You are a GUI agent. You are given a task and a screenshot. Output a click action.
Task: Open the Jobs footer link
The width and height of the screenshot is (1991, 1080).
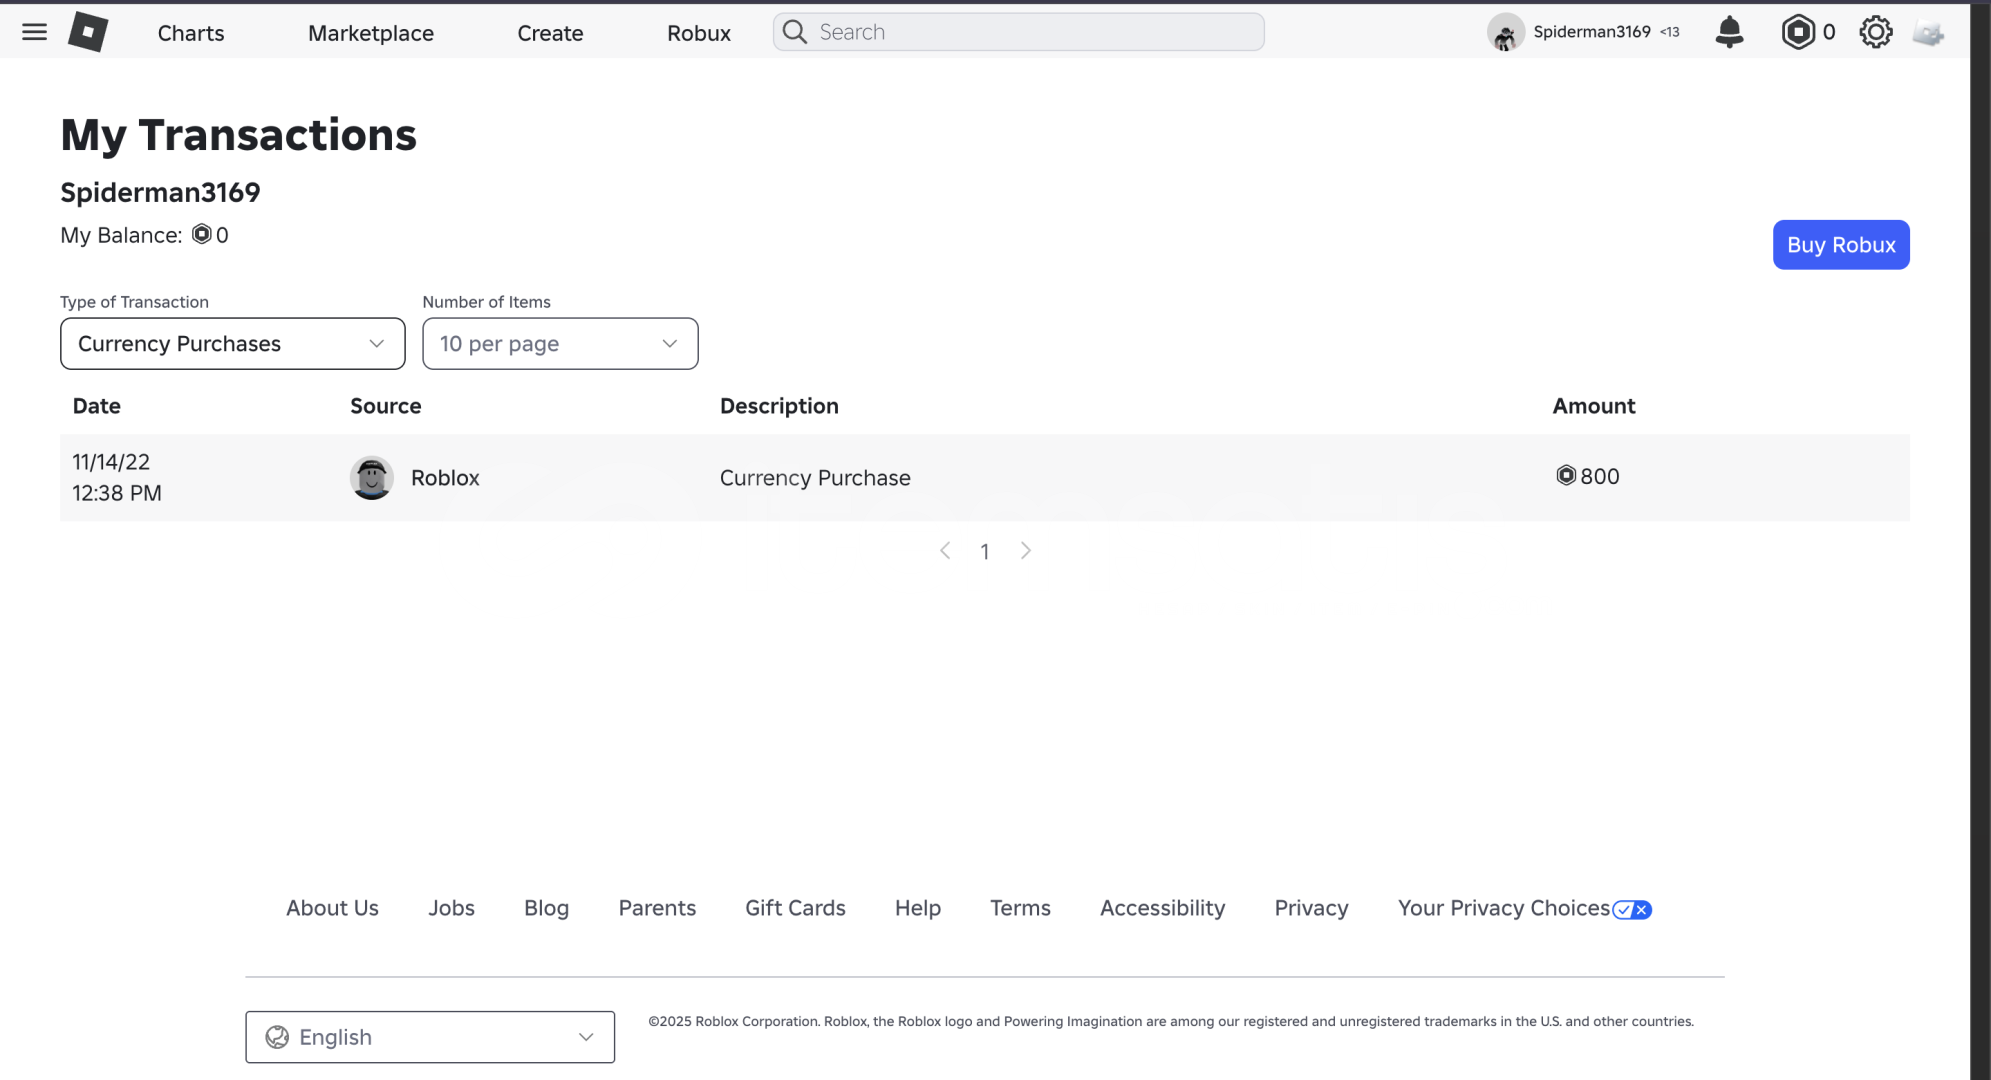tap(451, 908)
